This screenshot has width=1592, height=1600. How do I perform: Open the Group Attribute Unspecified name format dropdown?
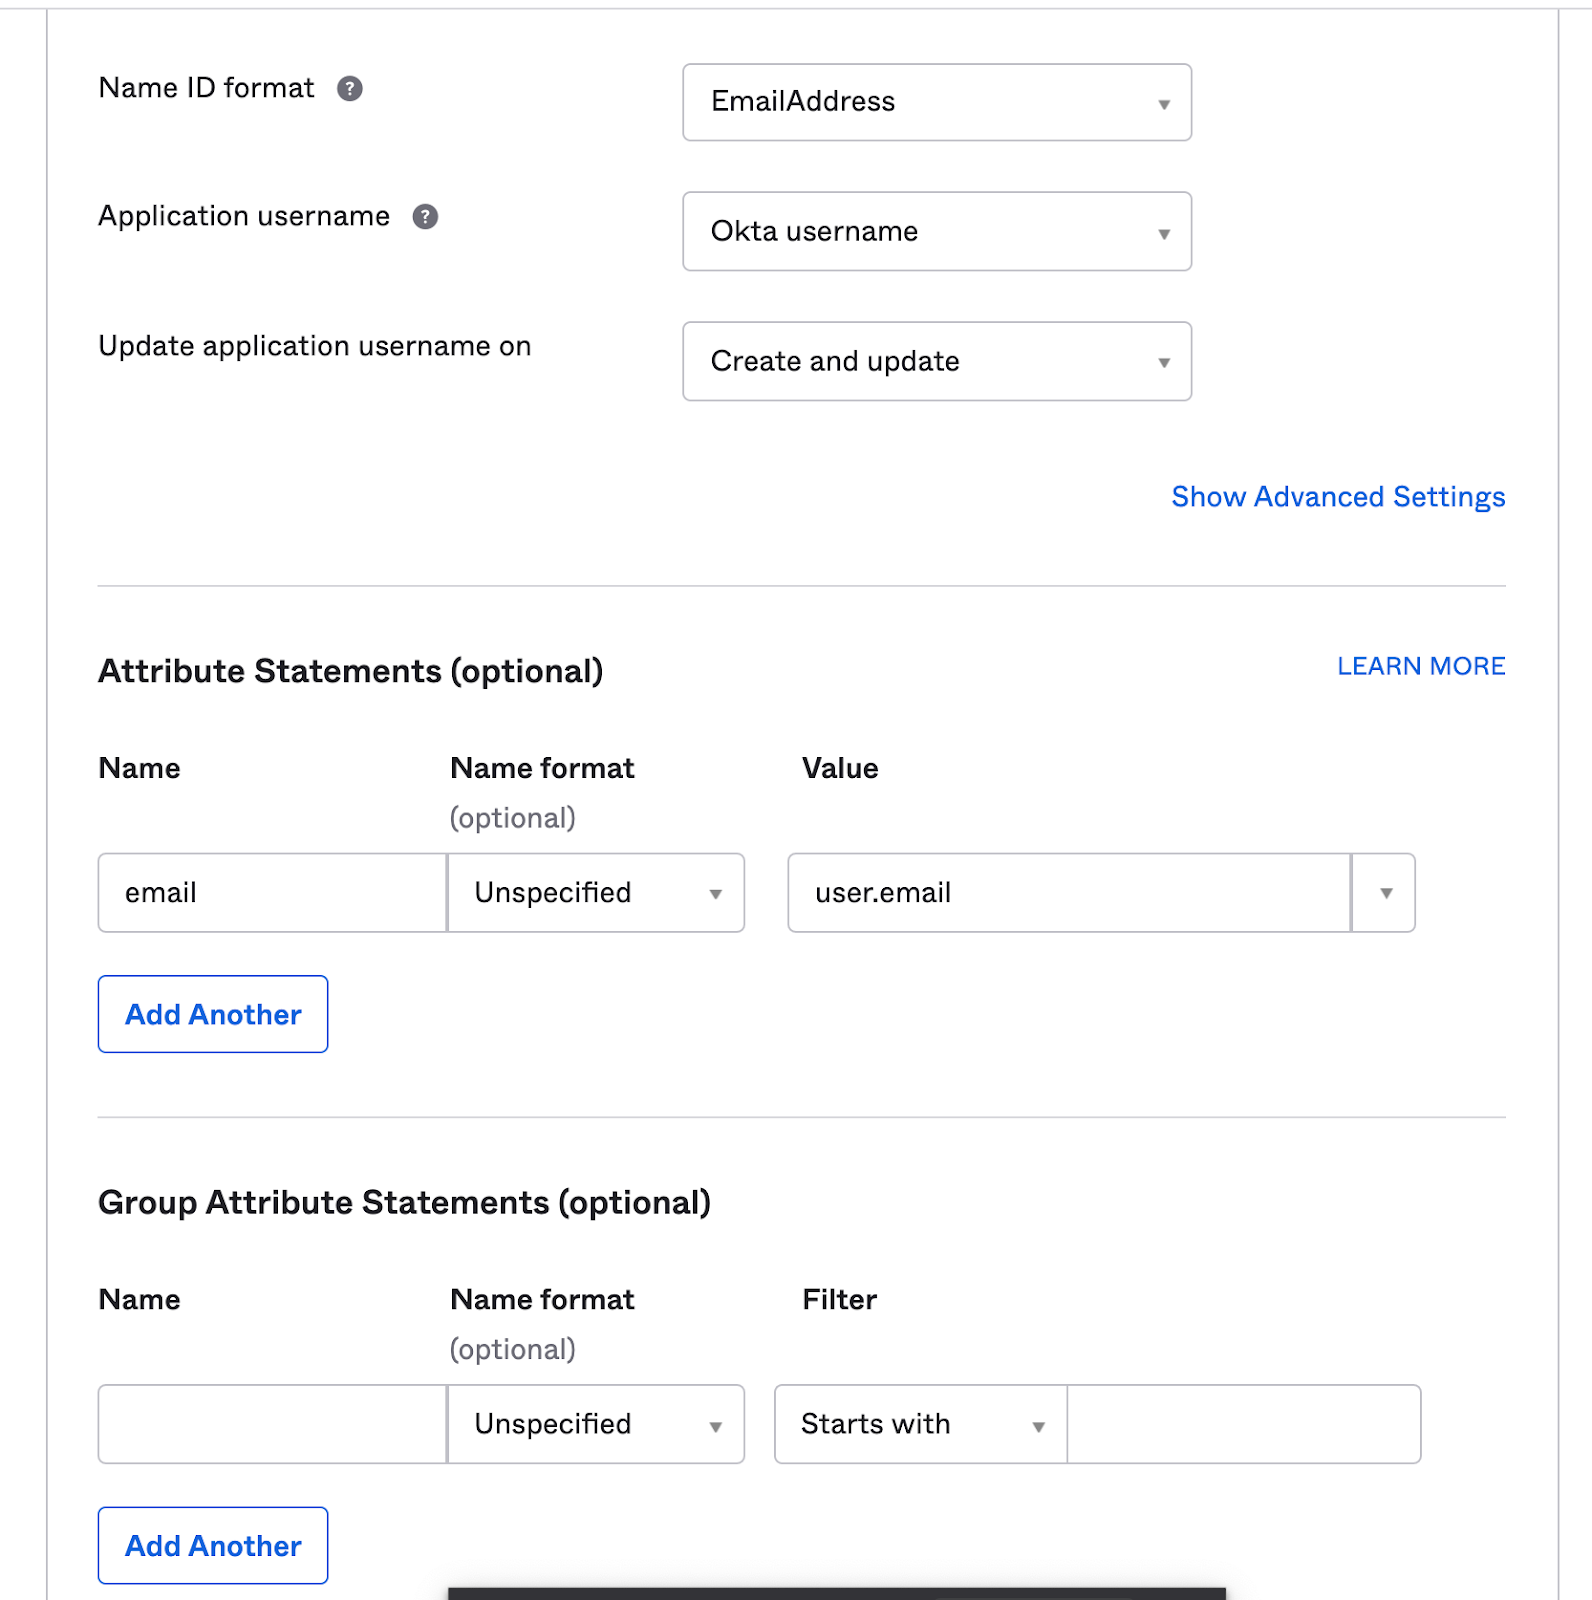coord(596,1424)
